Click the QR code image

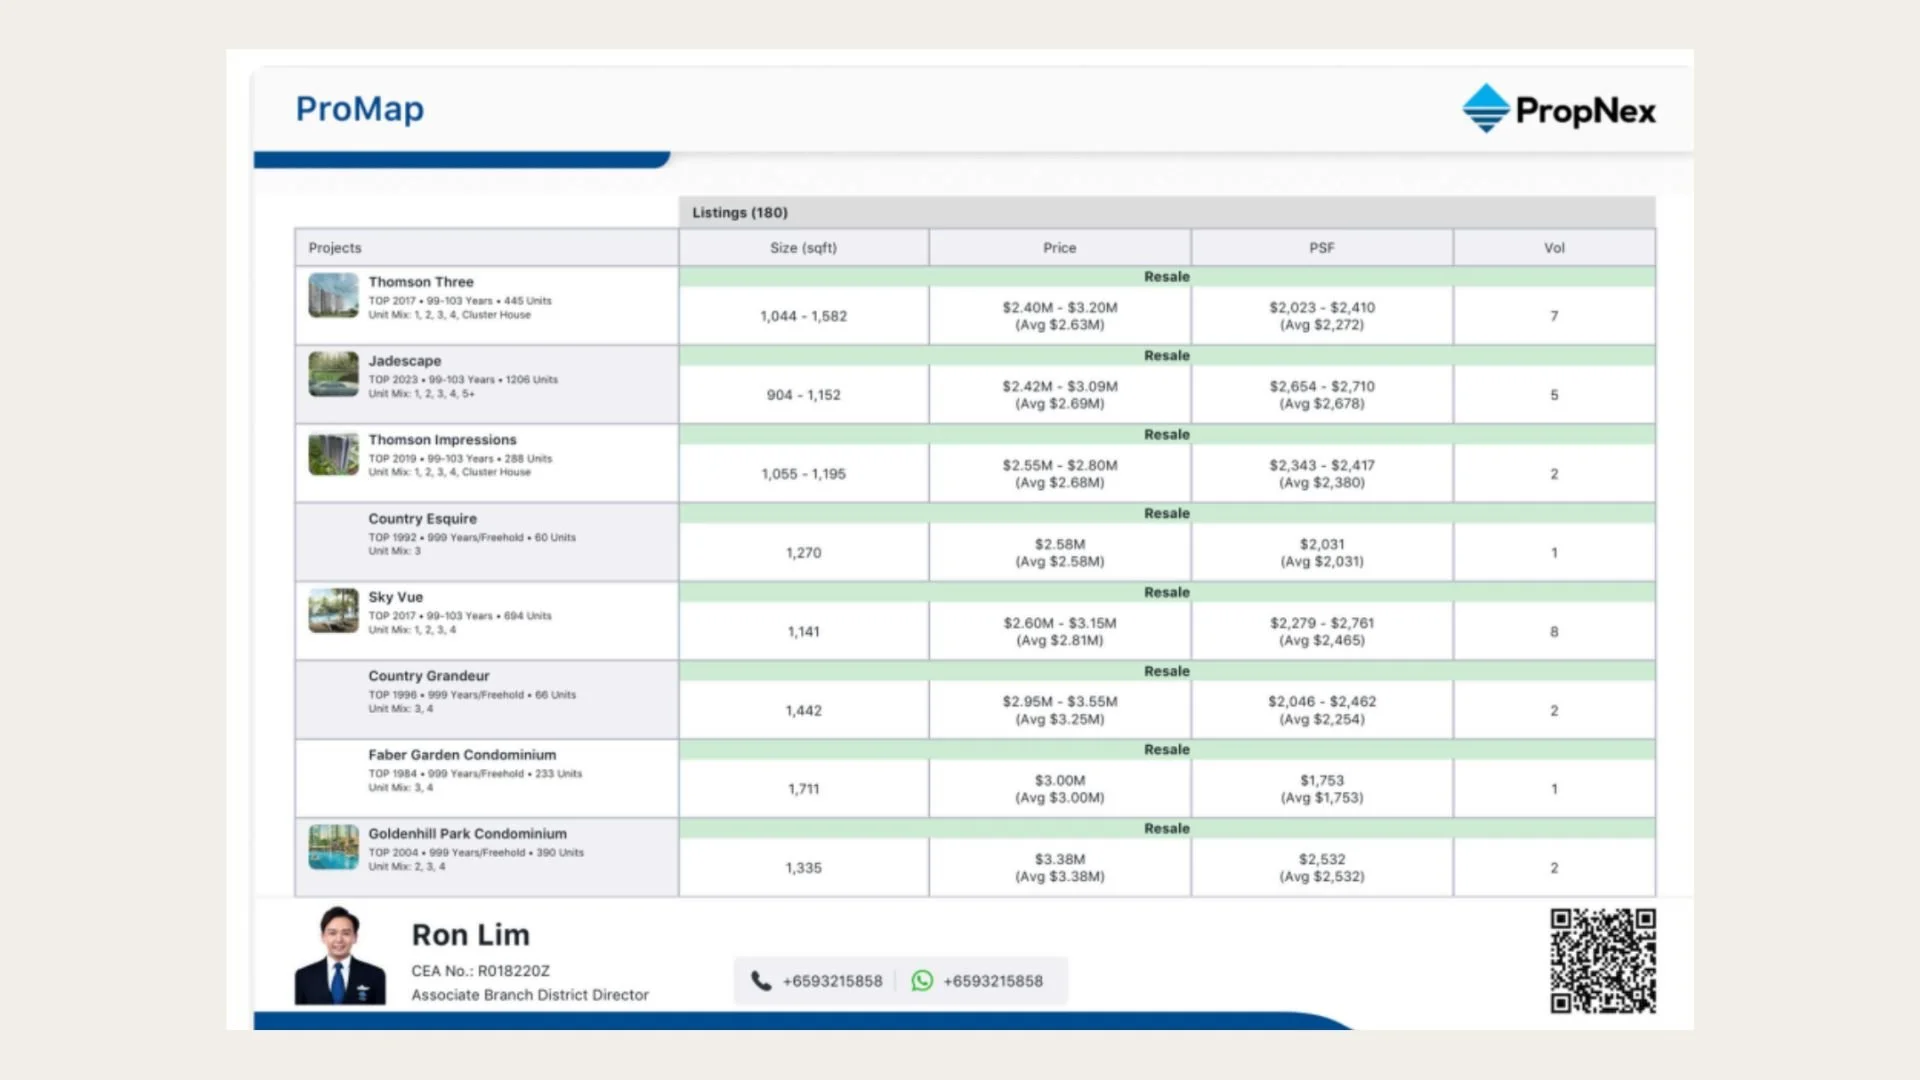(x=1602, y=960)
